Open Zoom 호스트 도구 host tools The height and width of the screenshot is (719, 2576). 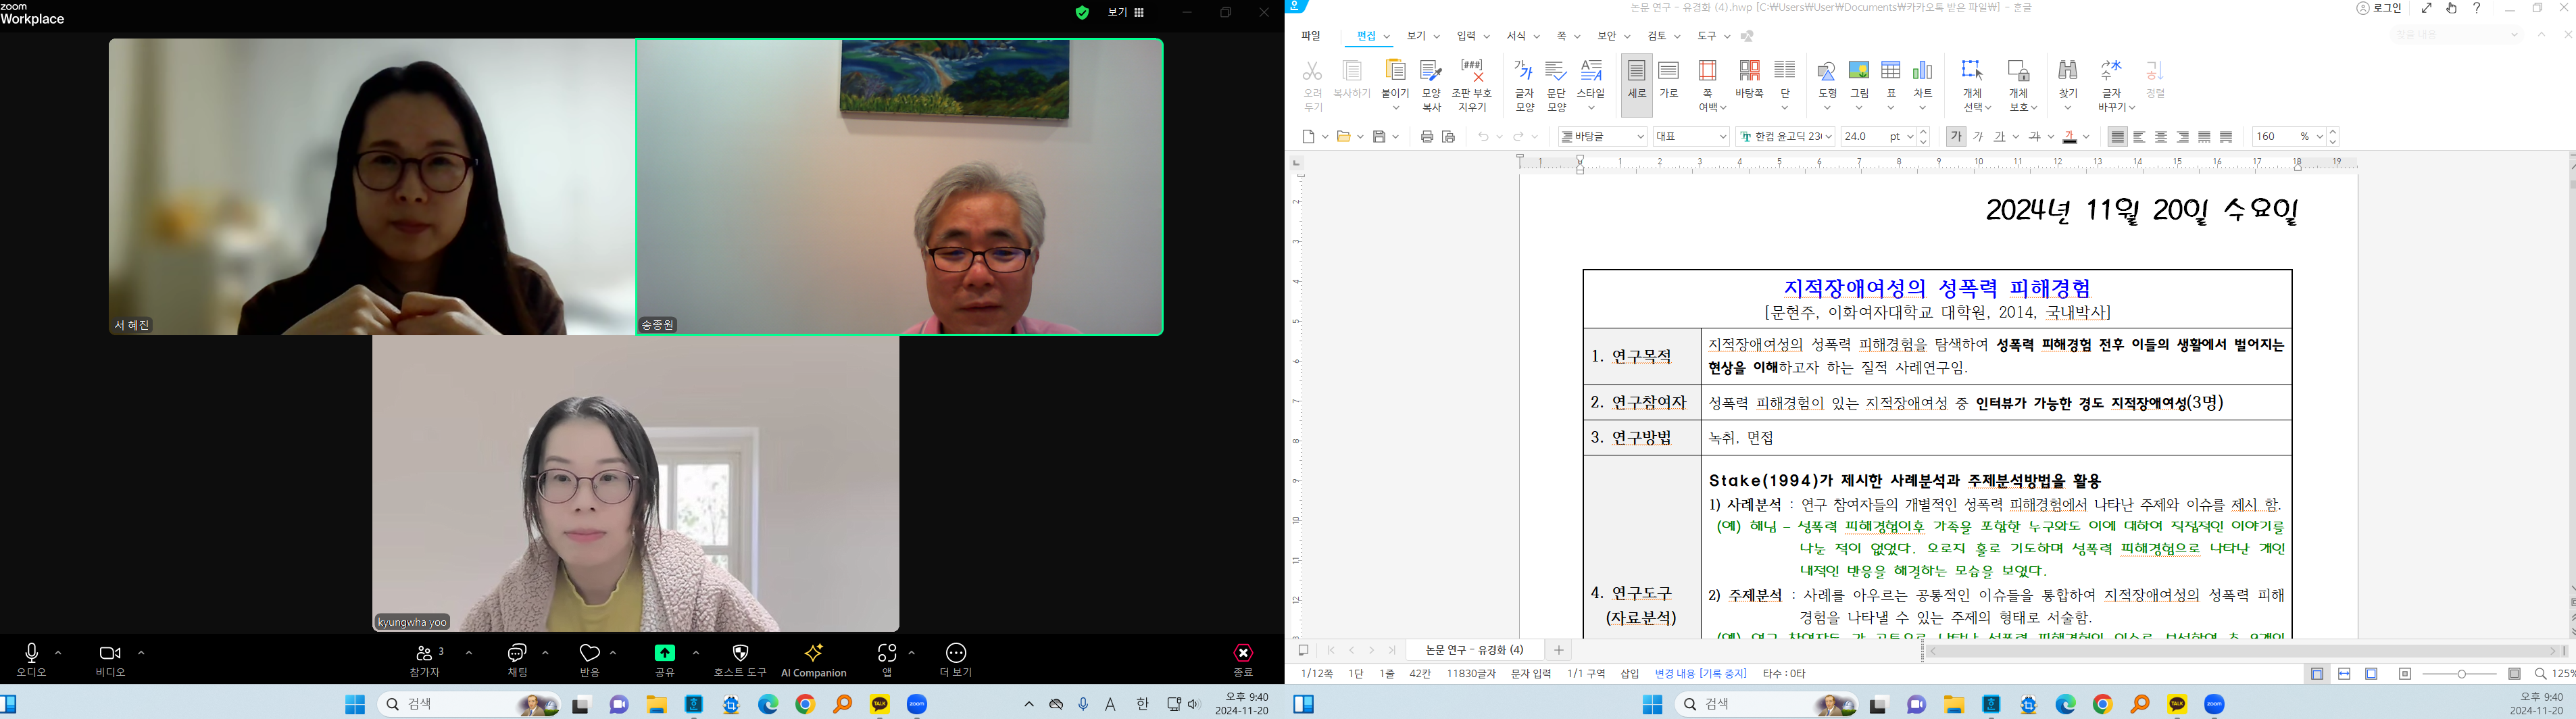pyautogui.click(x=740, y=660)
